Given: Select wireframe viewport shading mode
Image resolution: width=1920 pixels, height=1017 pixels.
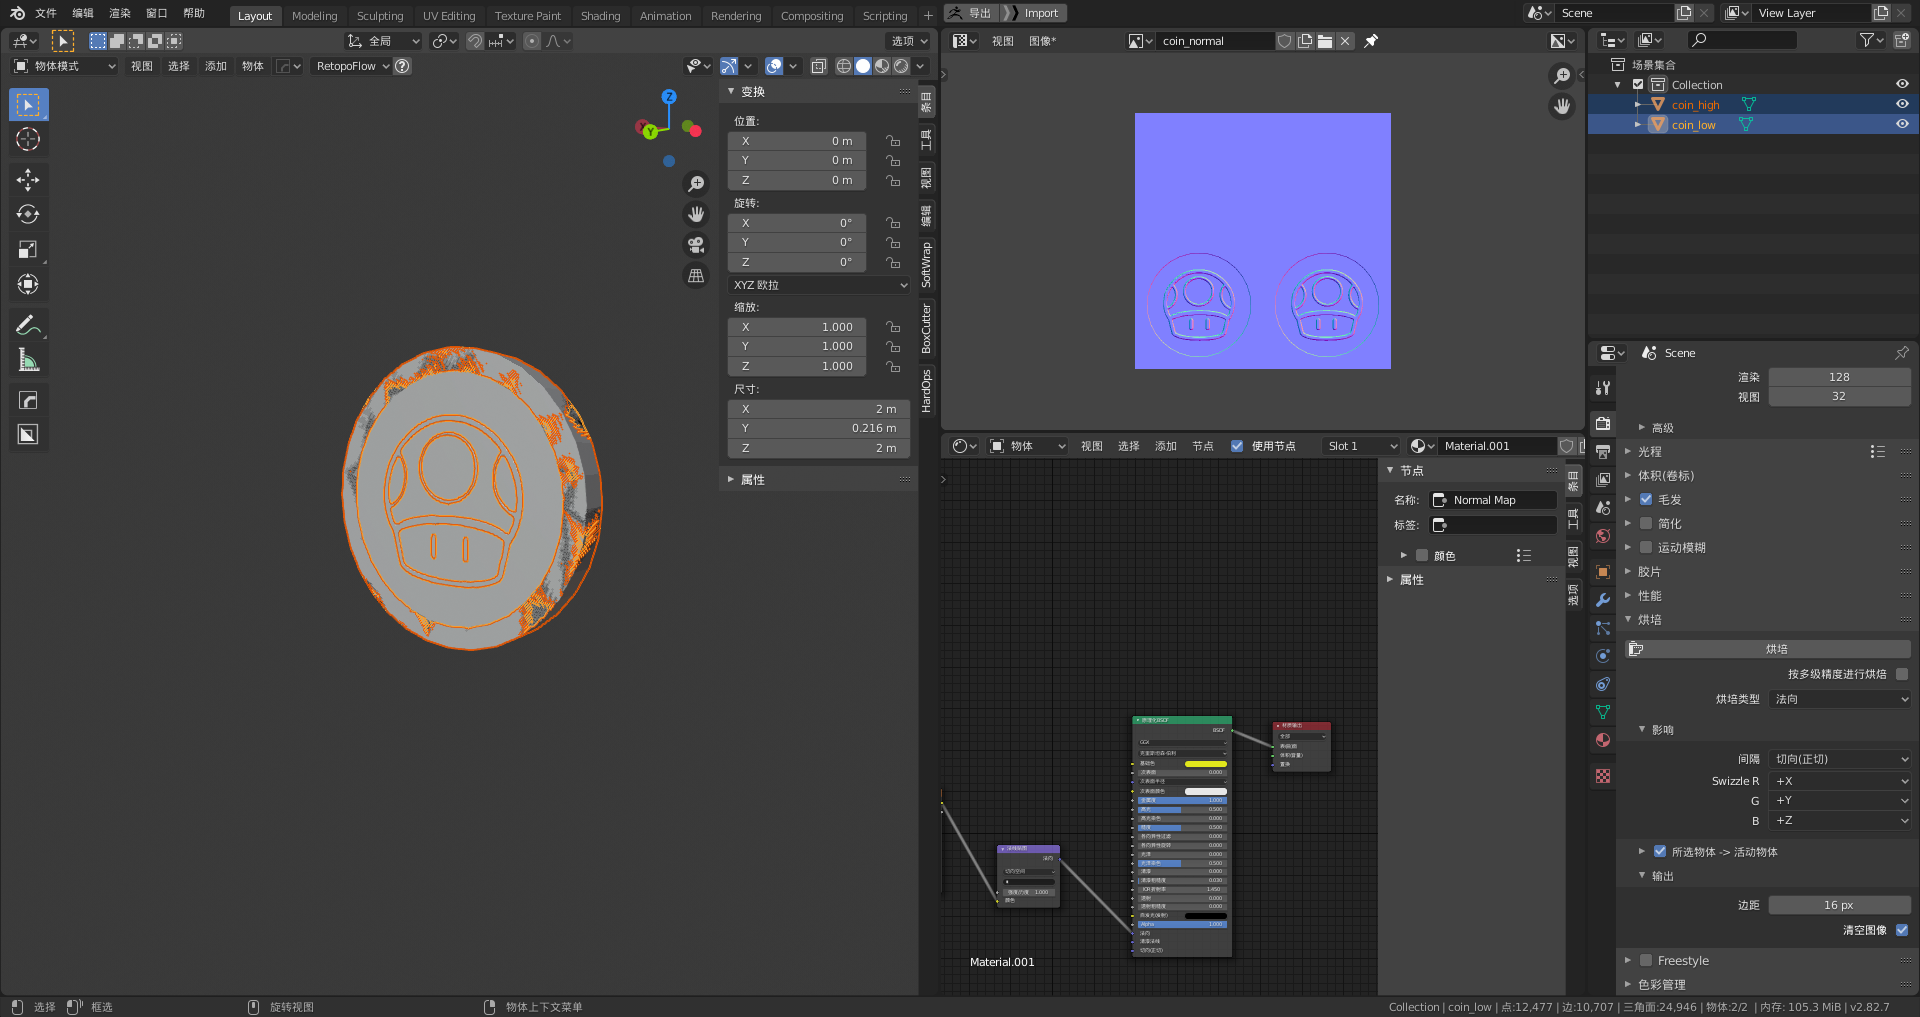Looking at the screenshot, I should pos(844,66).
